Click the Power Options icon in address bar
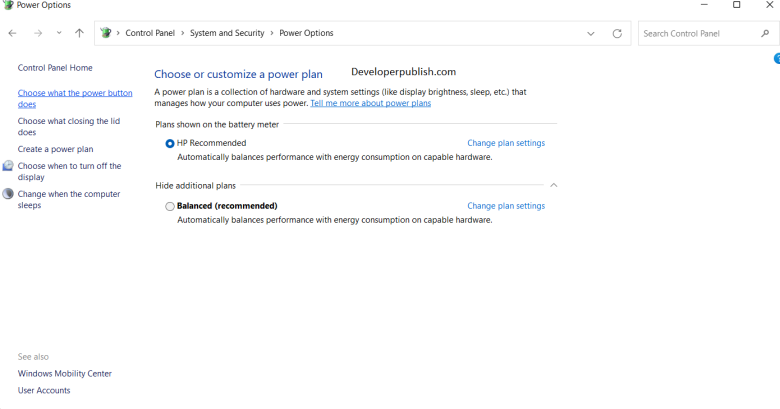This screenshot has width=780, height=409. point(106,33)
